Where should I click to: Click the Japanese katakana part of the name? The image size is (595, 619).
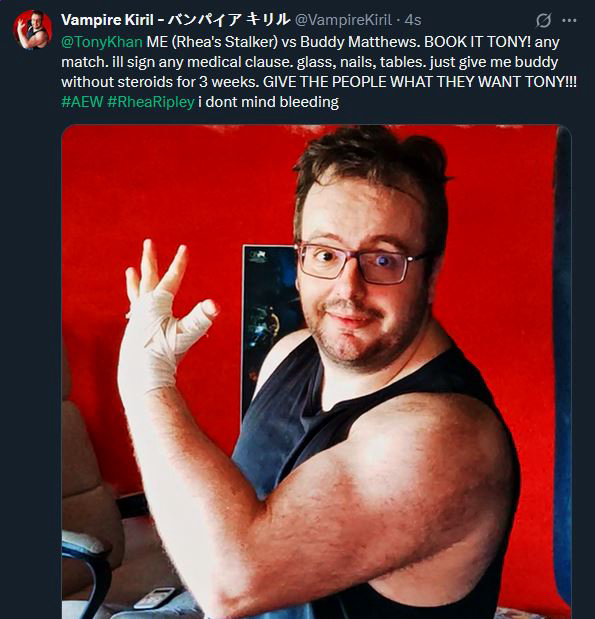(229, 19)
